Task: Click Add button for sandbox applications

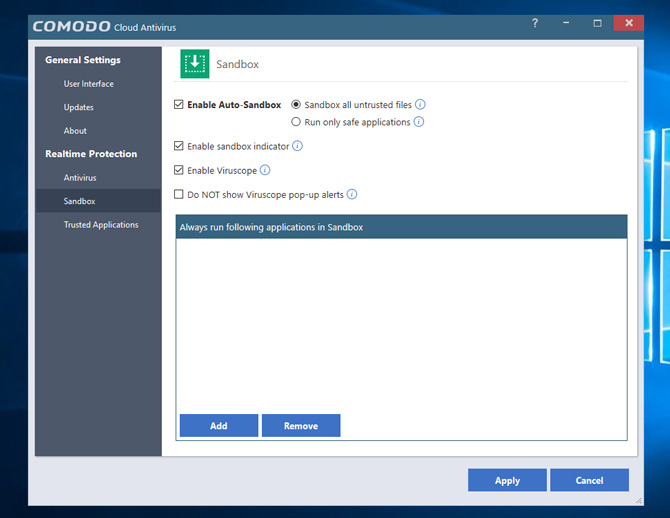Action: click(x=219, y=425)
